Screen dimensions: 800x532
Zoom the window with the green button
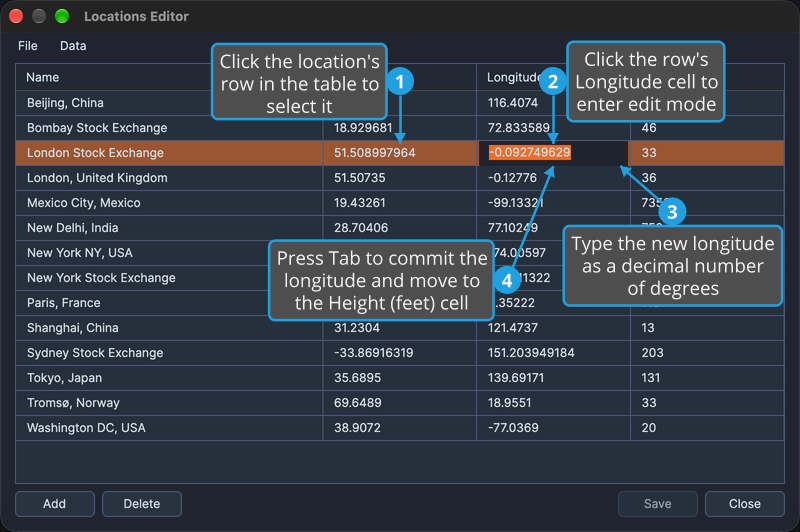coord(62,16)
